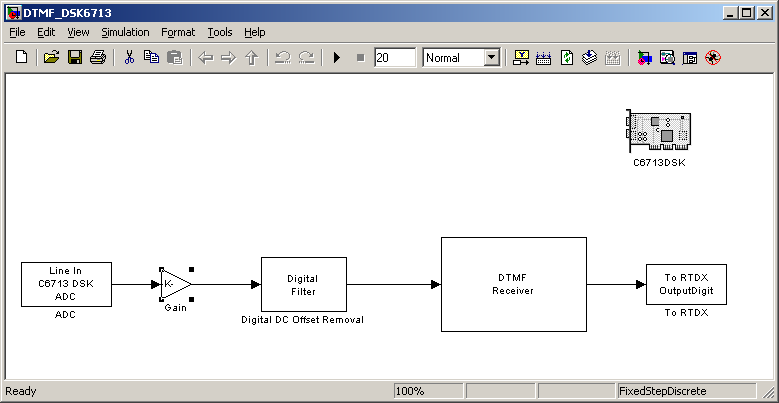
Task: Undo the last action with the toolbar arrow
Action: 283,58
